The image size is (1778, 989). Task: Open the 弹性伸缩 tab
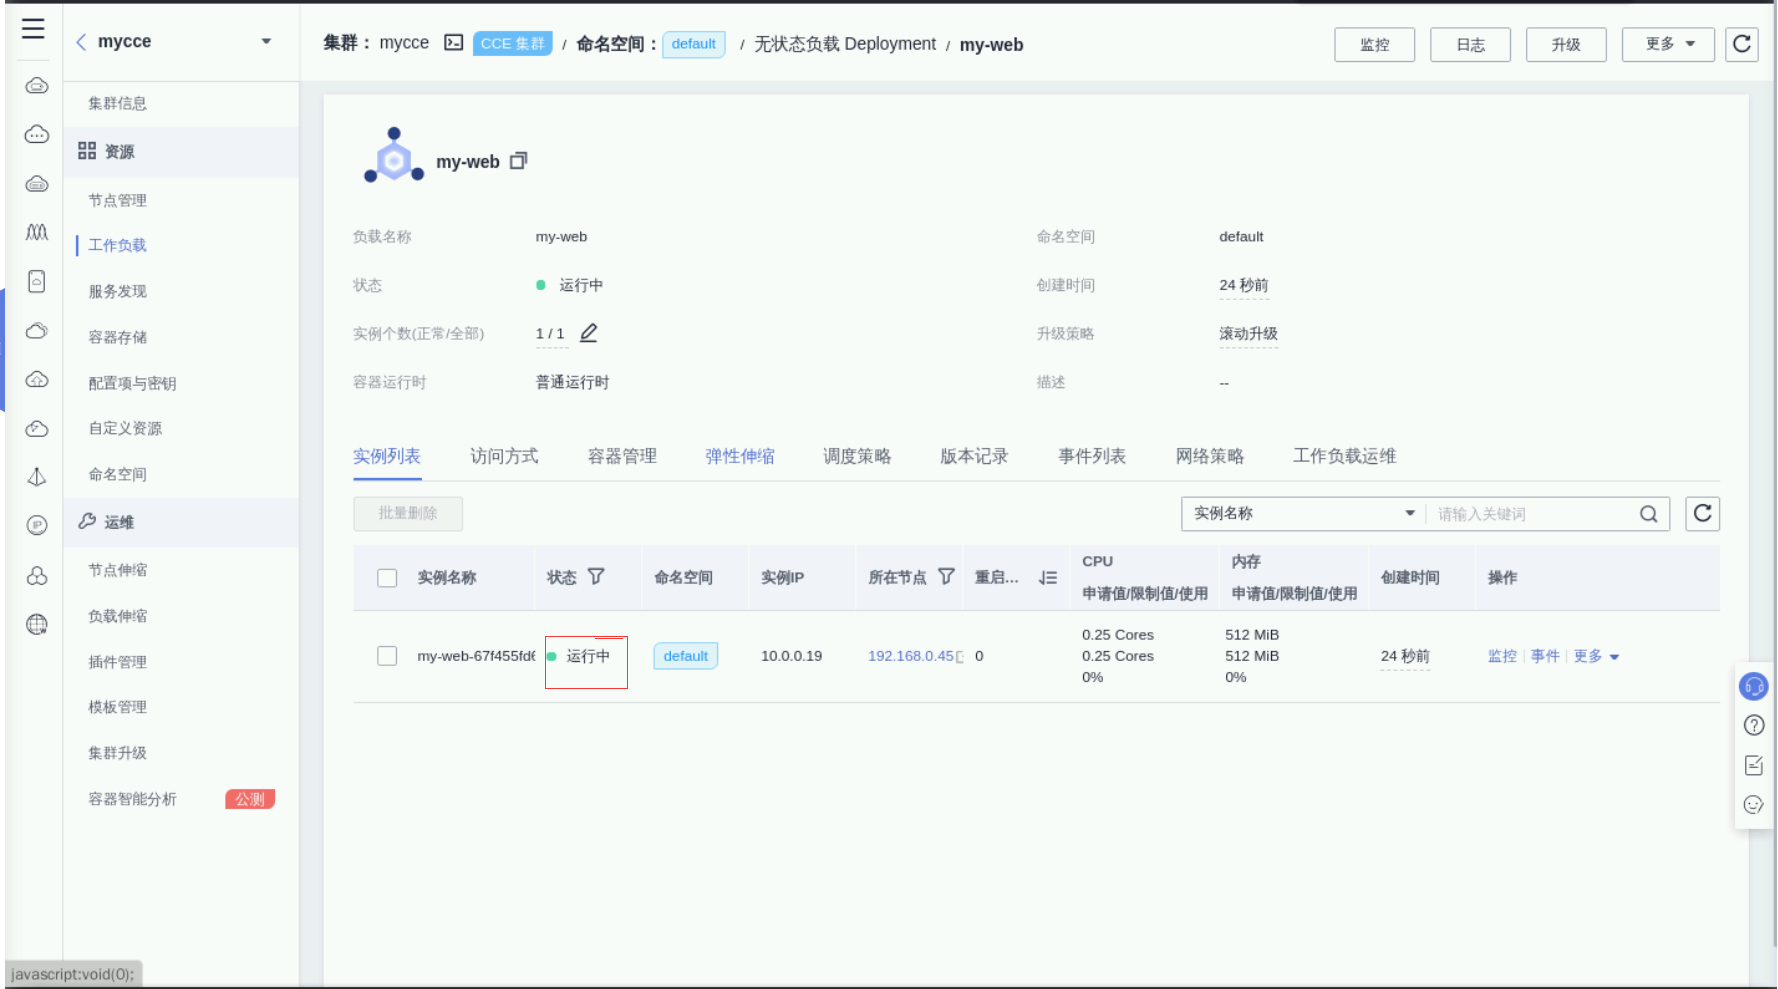pos(740,456)
